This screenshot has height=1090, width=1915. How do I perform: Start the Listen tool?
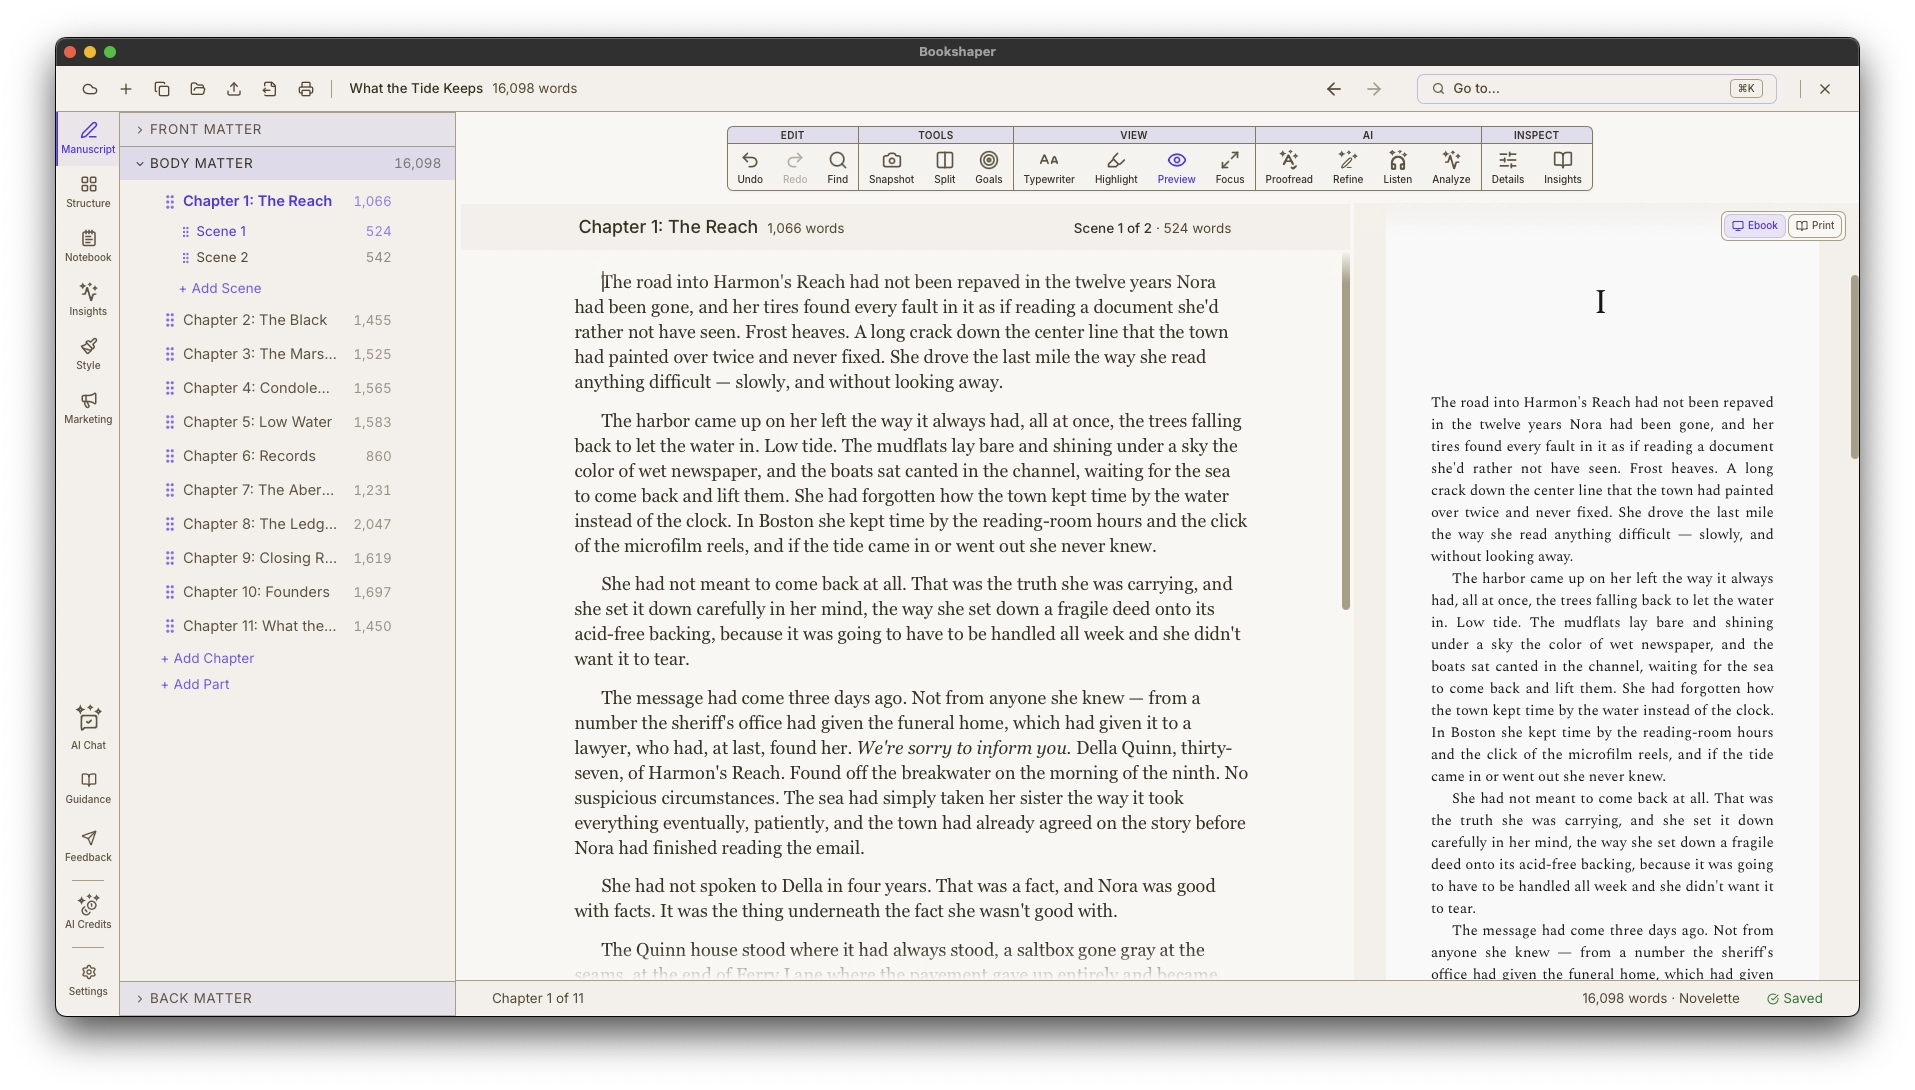pyautogui.click(x=1397, y=167)
